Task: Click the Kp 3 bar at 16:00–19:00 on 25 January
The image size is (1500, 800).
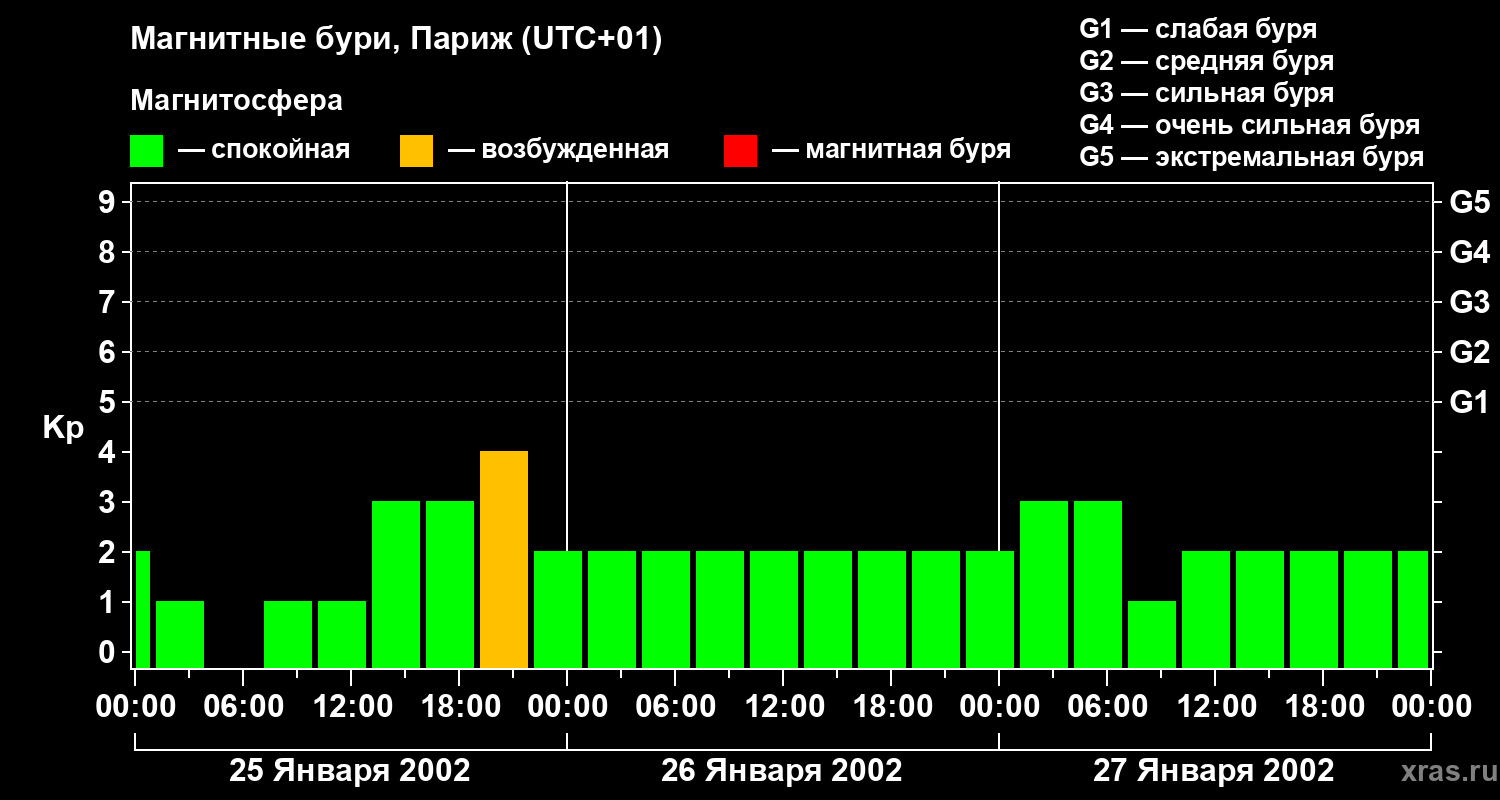Action: [x=450, y=585]
